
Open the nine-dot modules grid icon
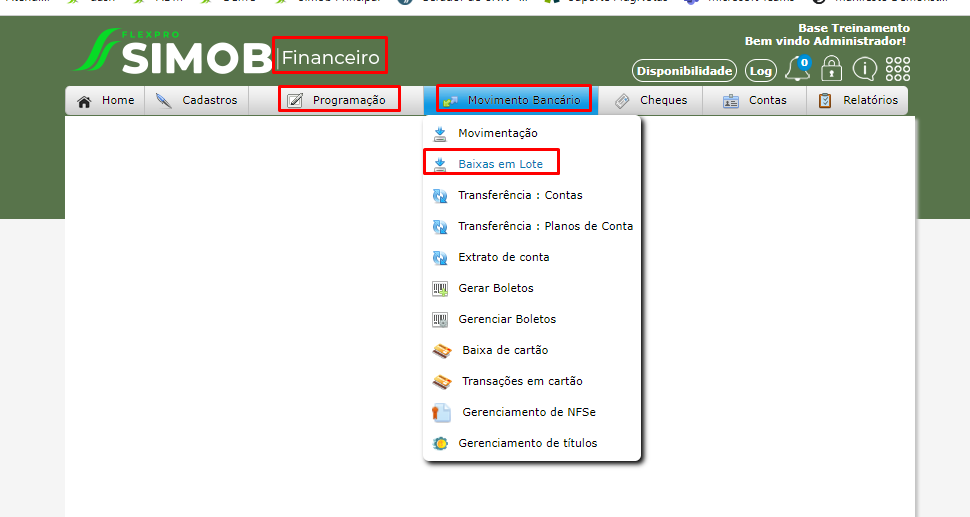[x=898, y=69]
